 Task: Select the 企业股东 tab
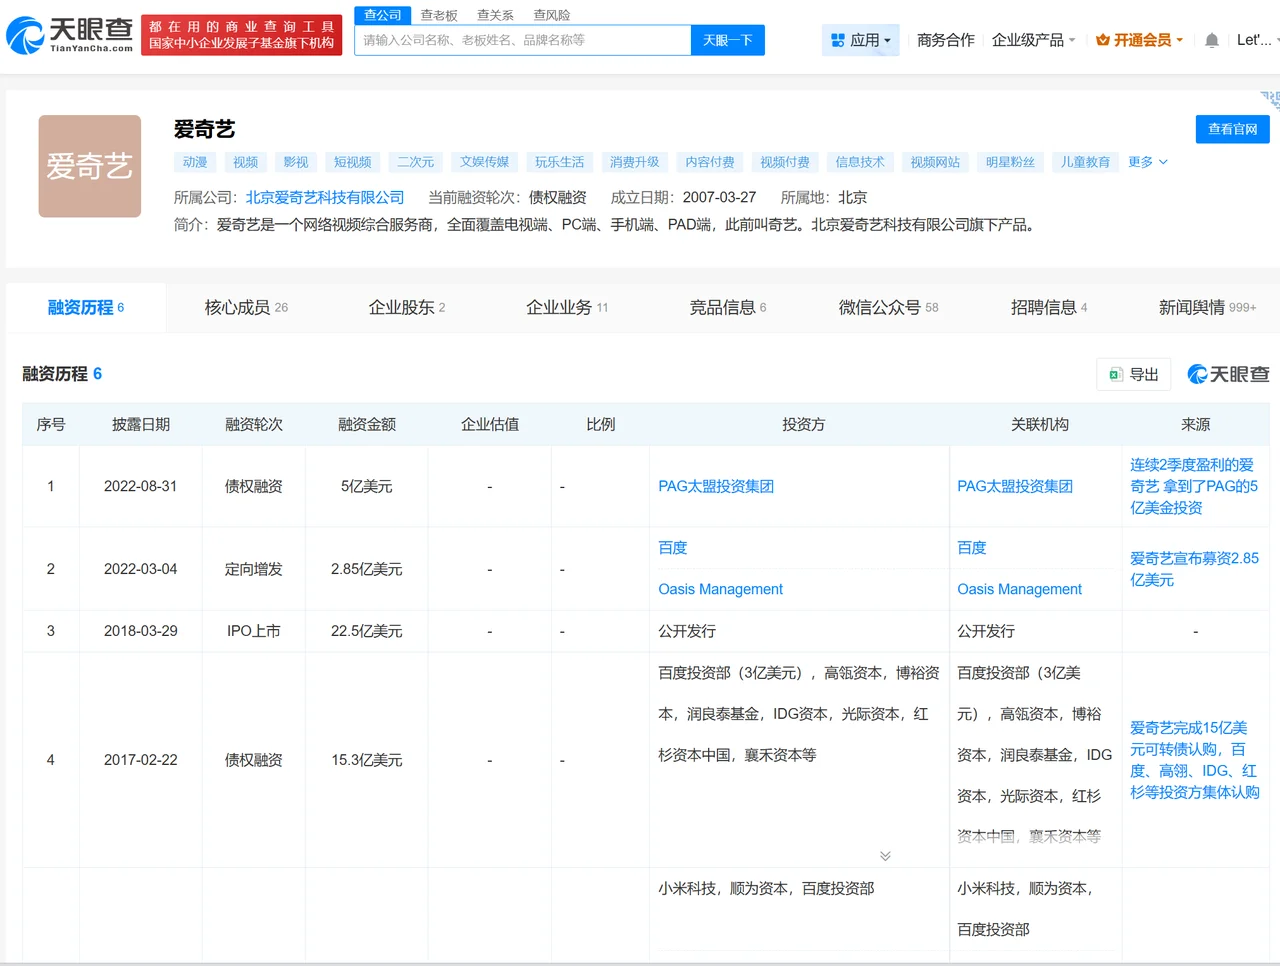(x=407, y=308)
